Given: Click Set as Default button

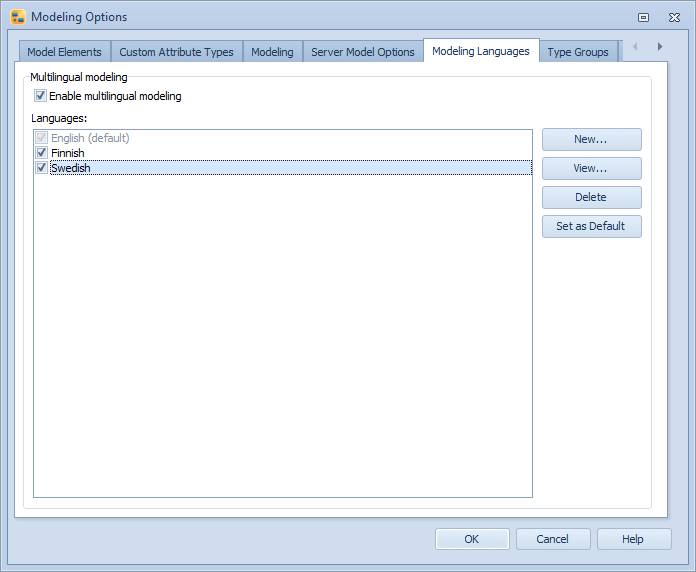Looking at the screenshot, I should (x=592, y=226).
